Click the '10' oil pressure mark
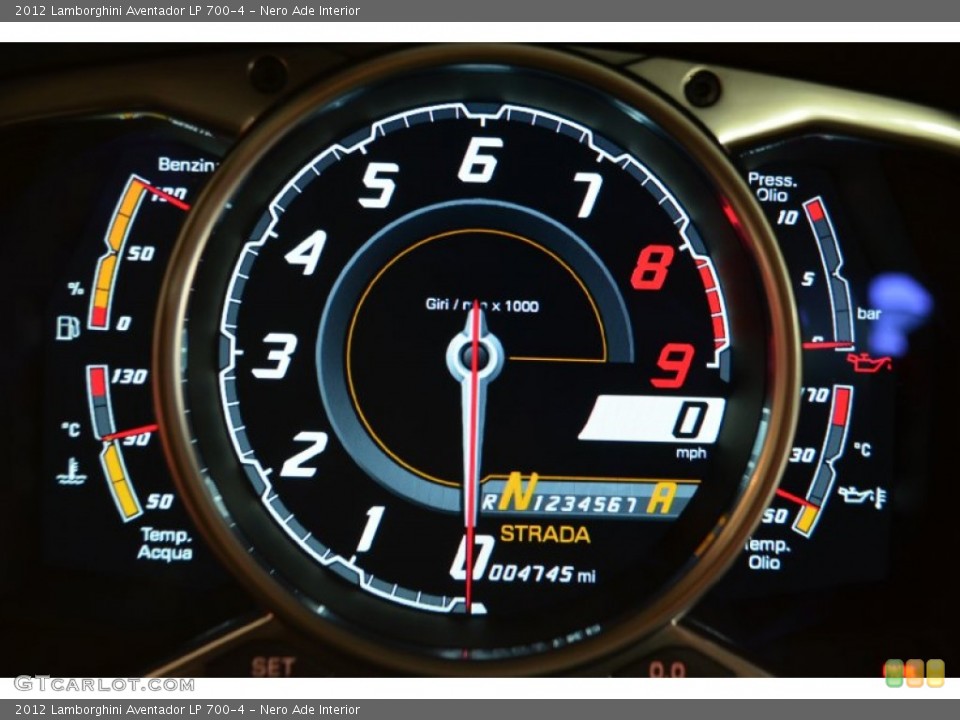Image resolution: width=960 pixels, height=720 pixels. [x=787, y=218]
